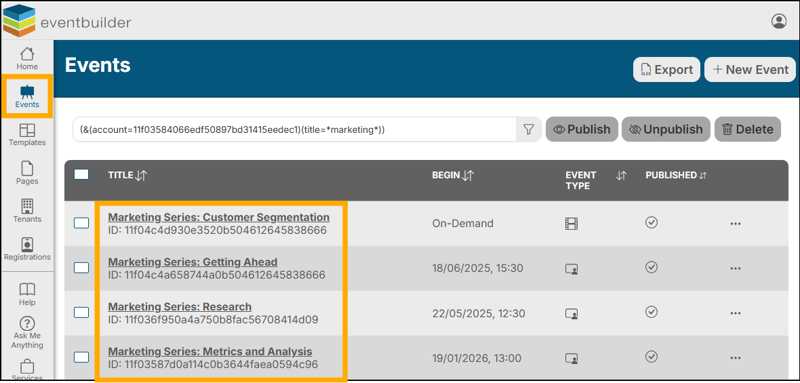Screen dimensions: 800x383
Task: Click the Publish button
Action: 582,130
